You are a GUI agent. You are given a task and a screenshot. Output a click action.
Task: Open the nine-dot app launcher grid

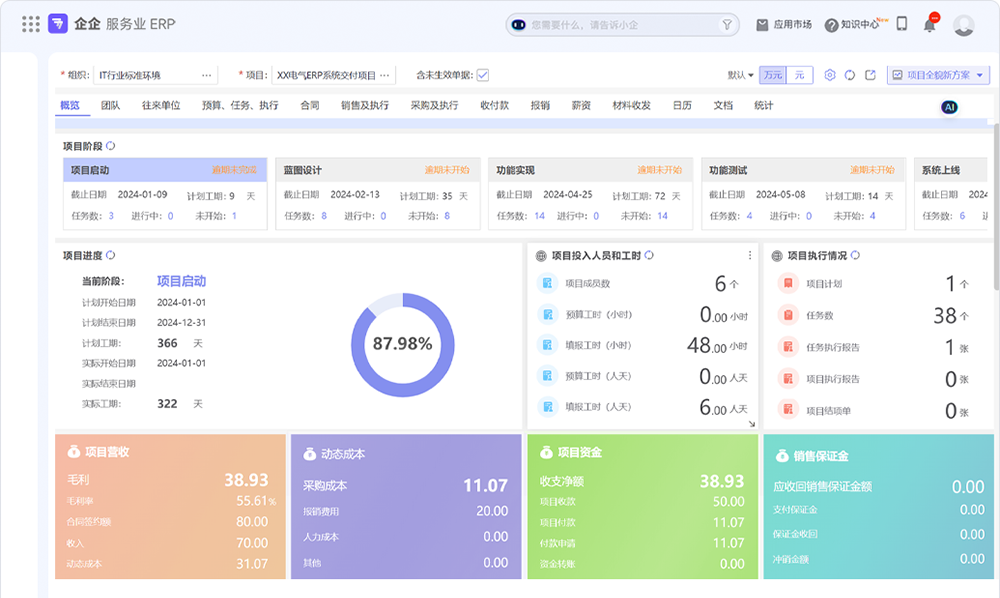tap(31, 24)
